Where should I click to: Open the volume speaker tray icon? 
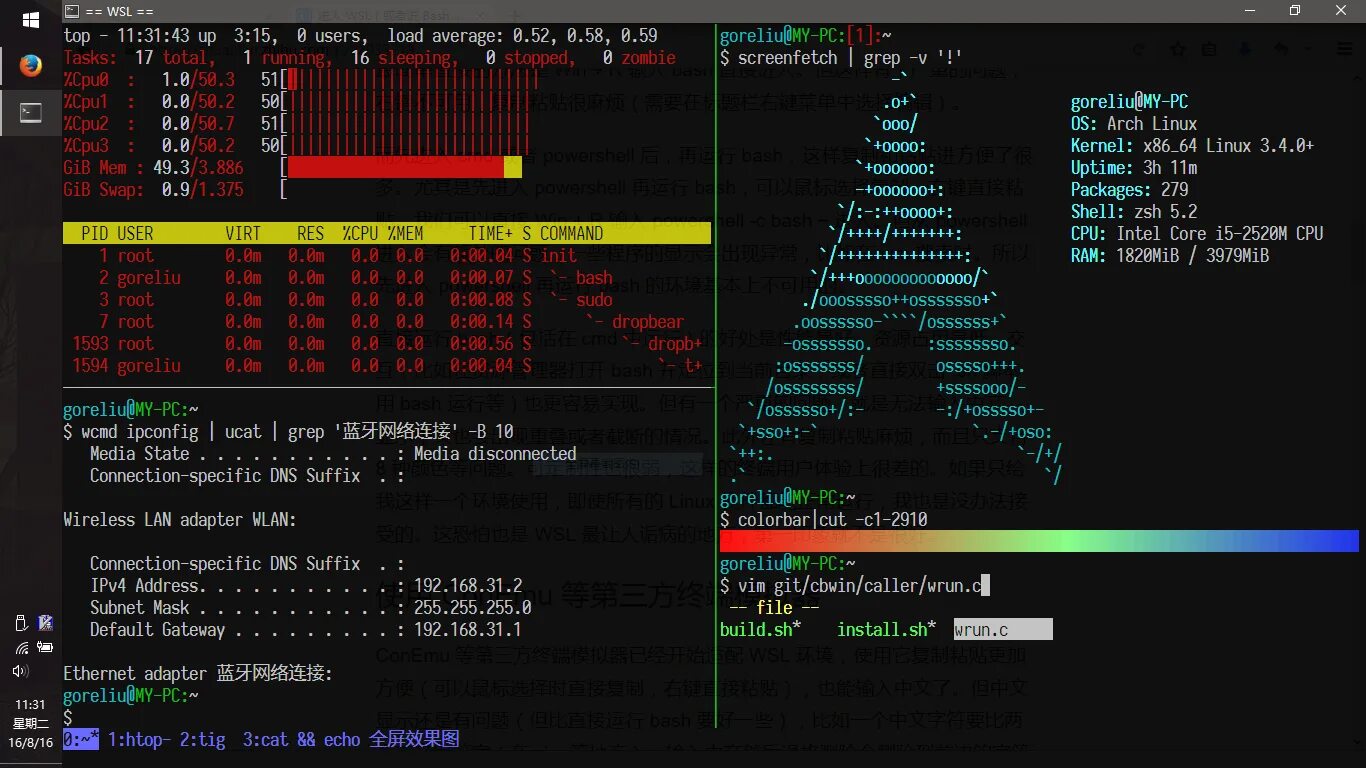[x=20, y=671]
